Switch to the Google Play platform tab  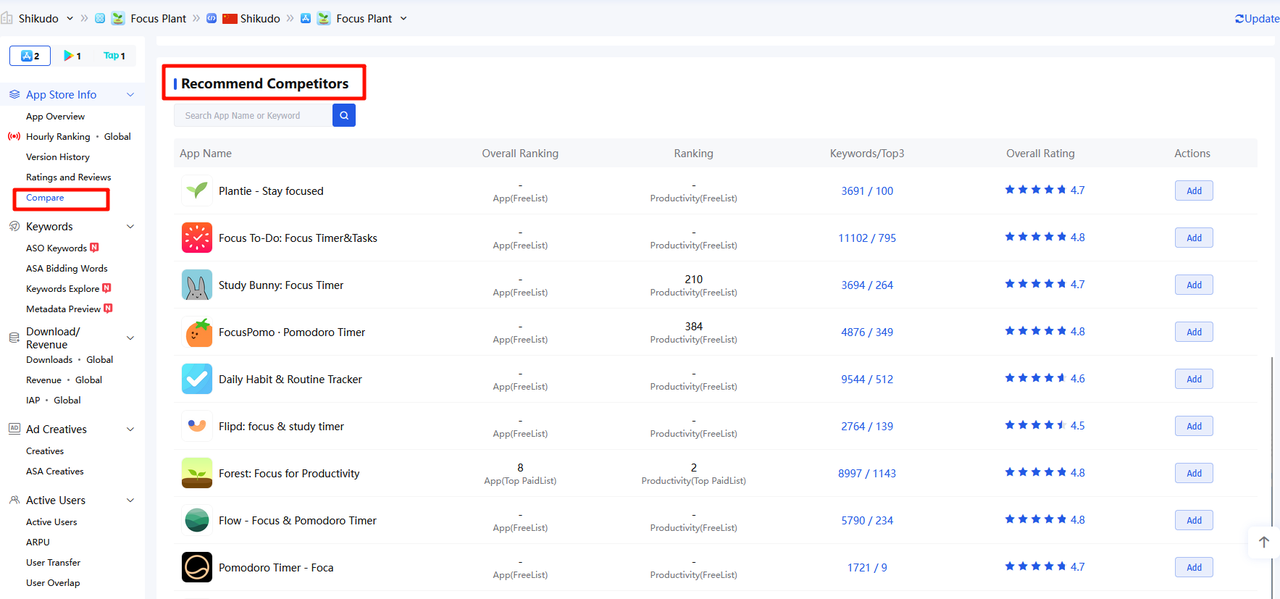pos(72,56)
